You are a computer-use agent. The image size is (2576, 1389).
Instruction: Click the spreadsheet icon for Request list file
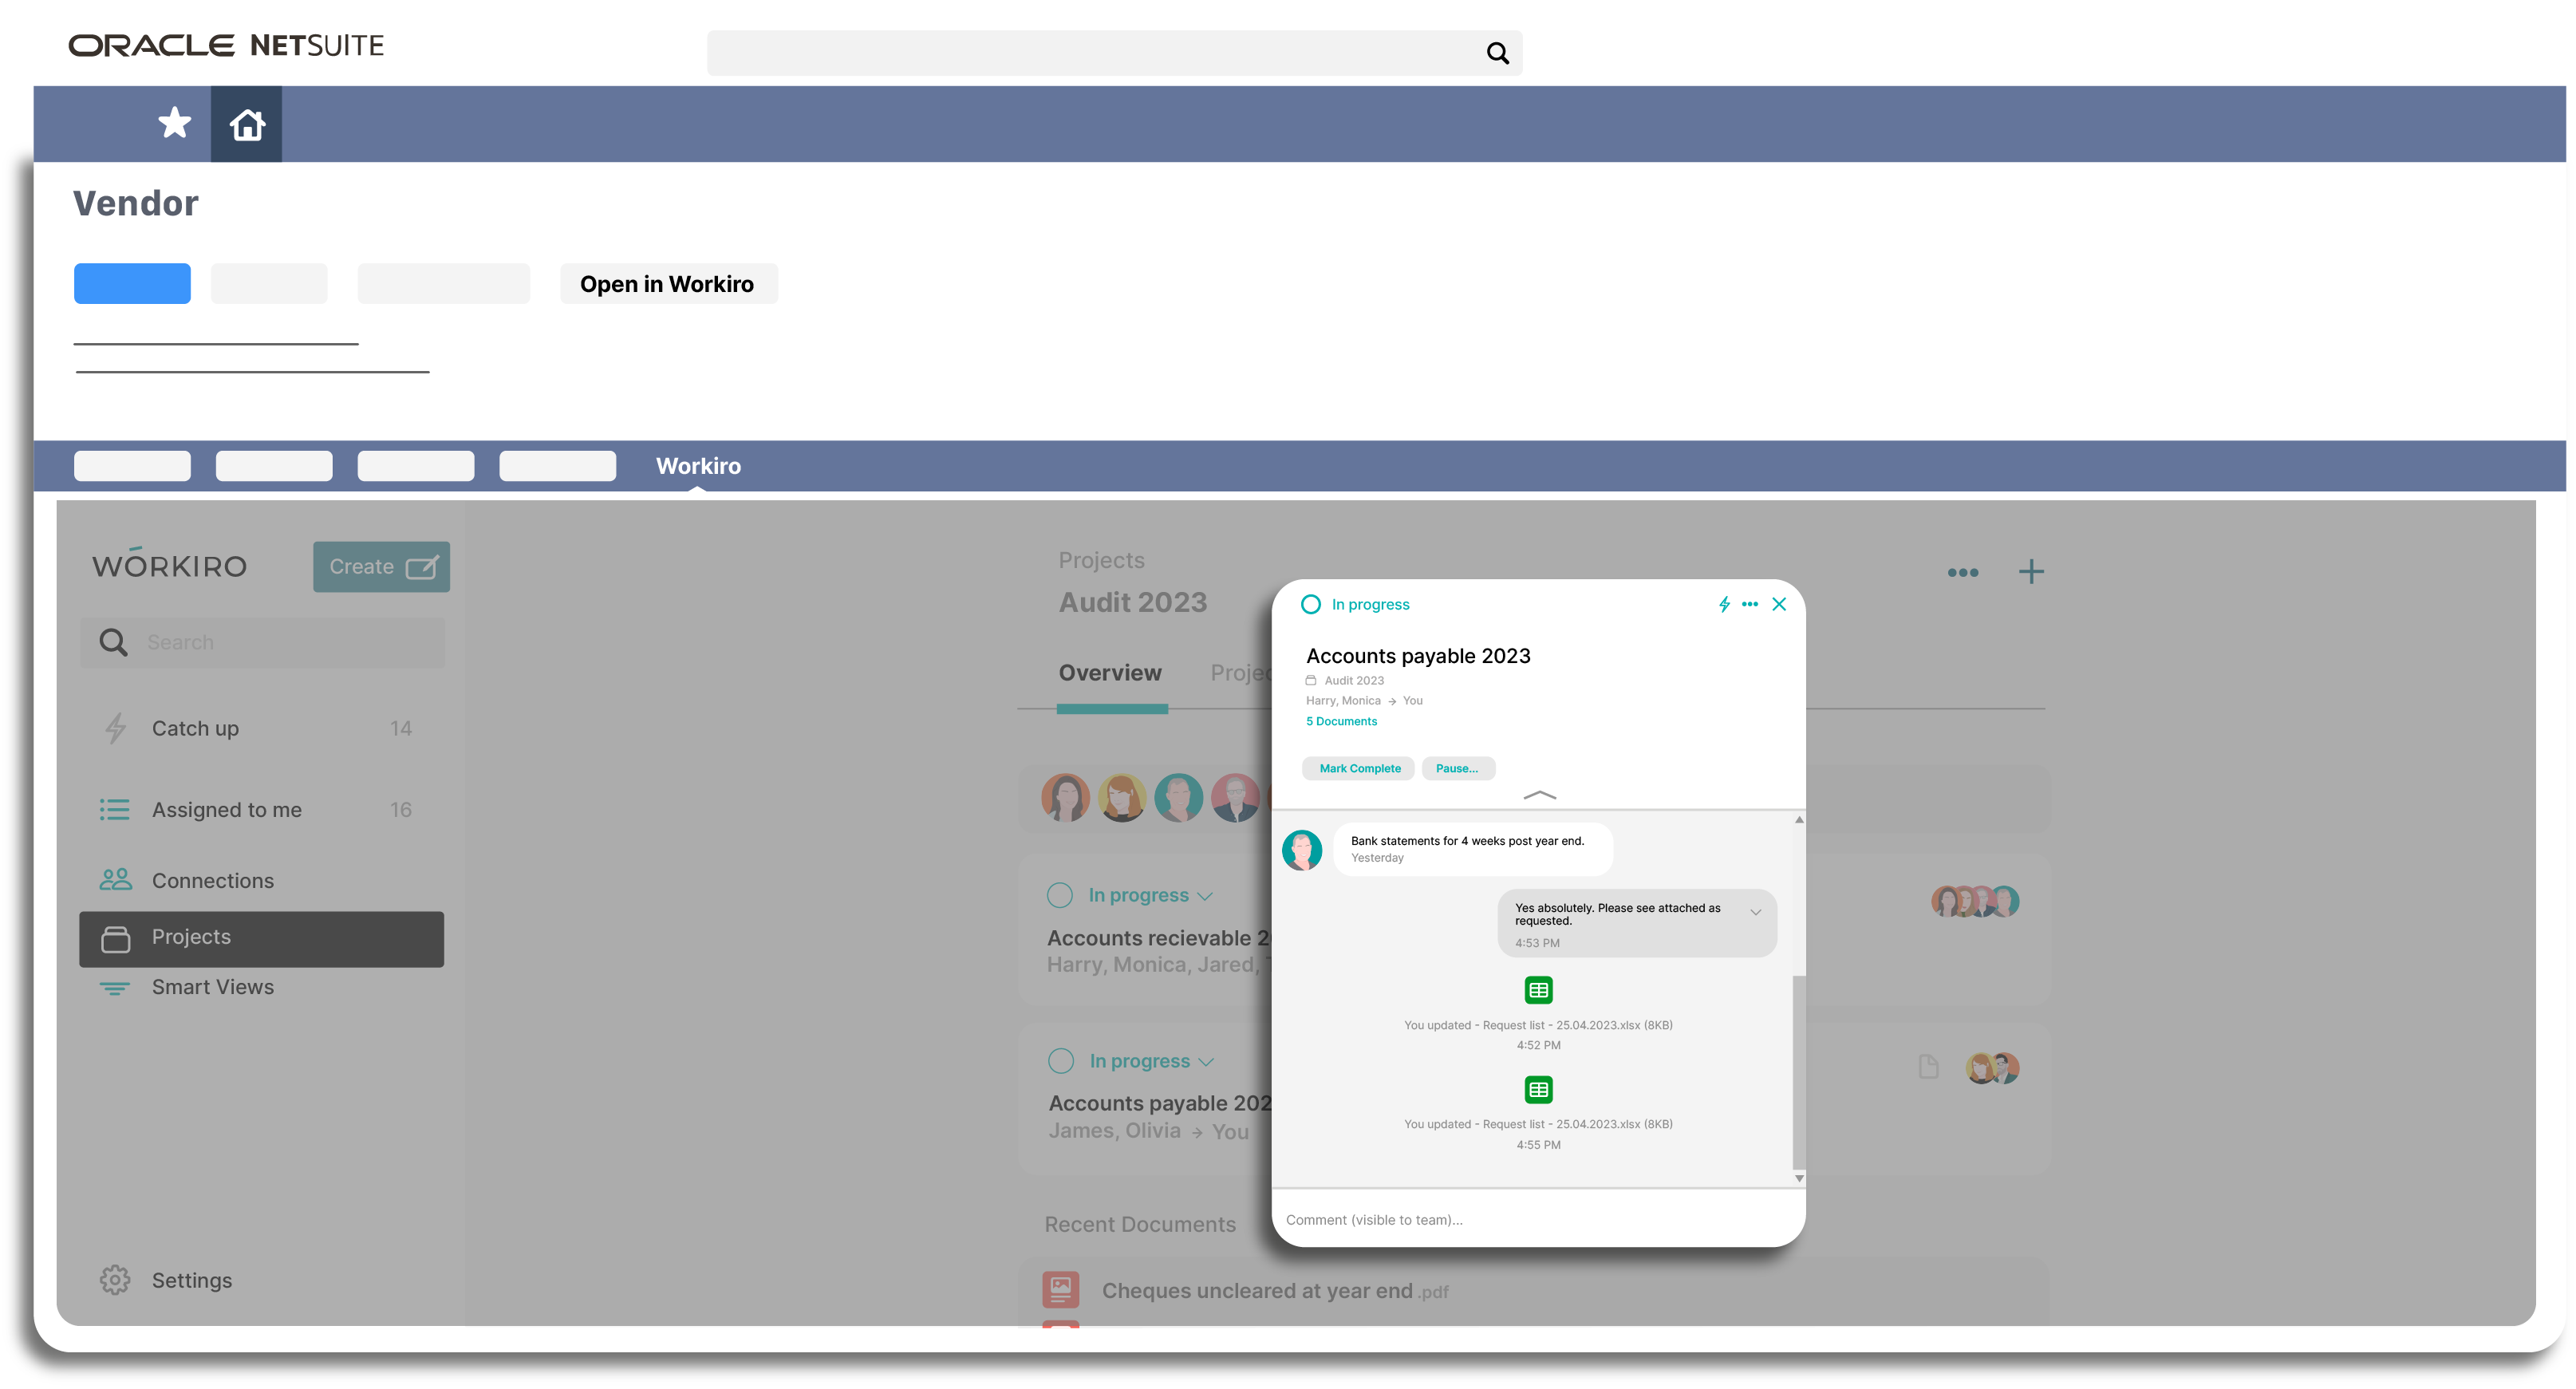(1538, 990)
